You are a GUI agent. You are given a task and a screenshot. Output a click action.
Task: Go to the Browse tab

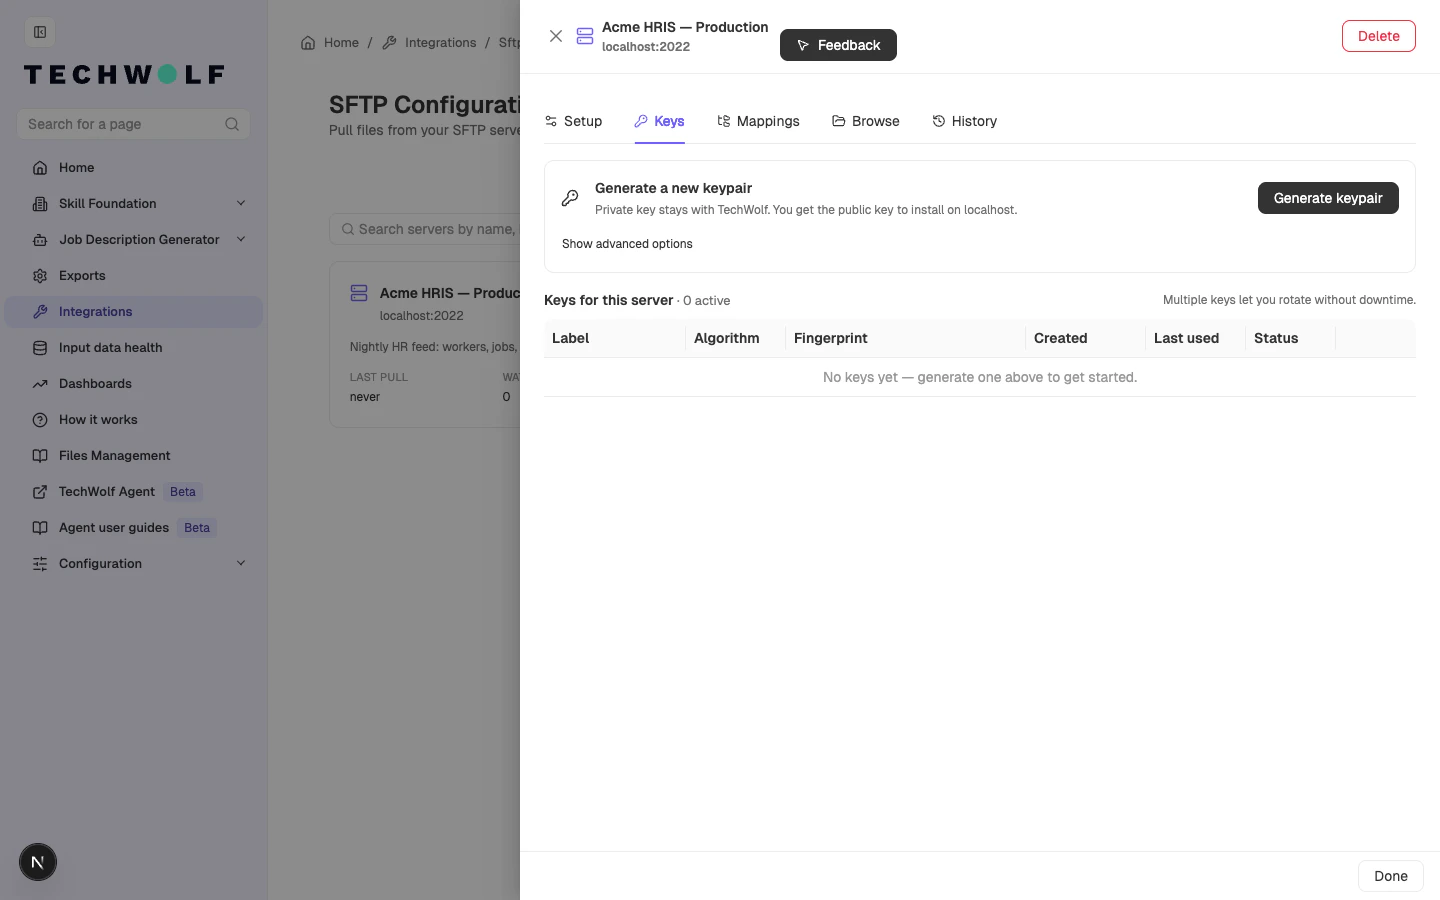[866, 121]
